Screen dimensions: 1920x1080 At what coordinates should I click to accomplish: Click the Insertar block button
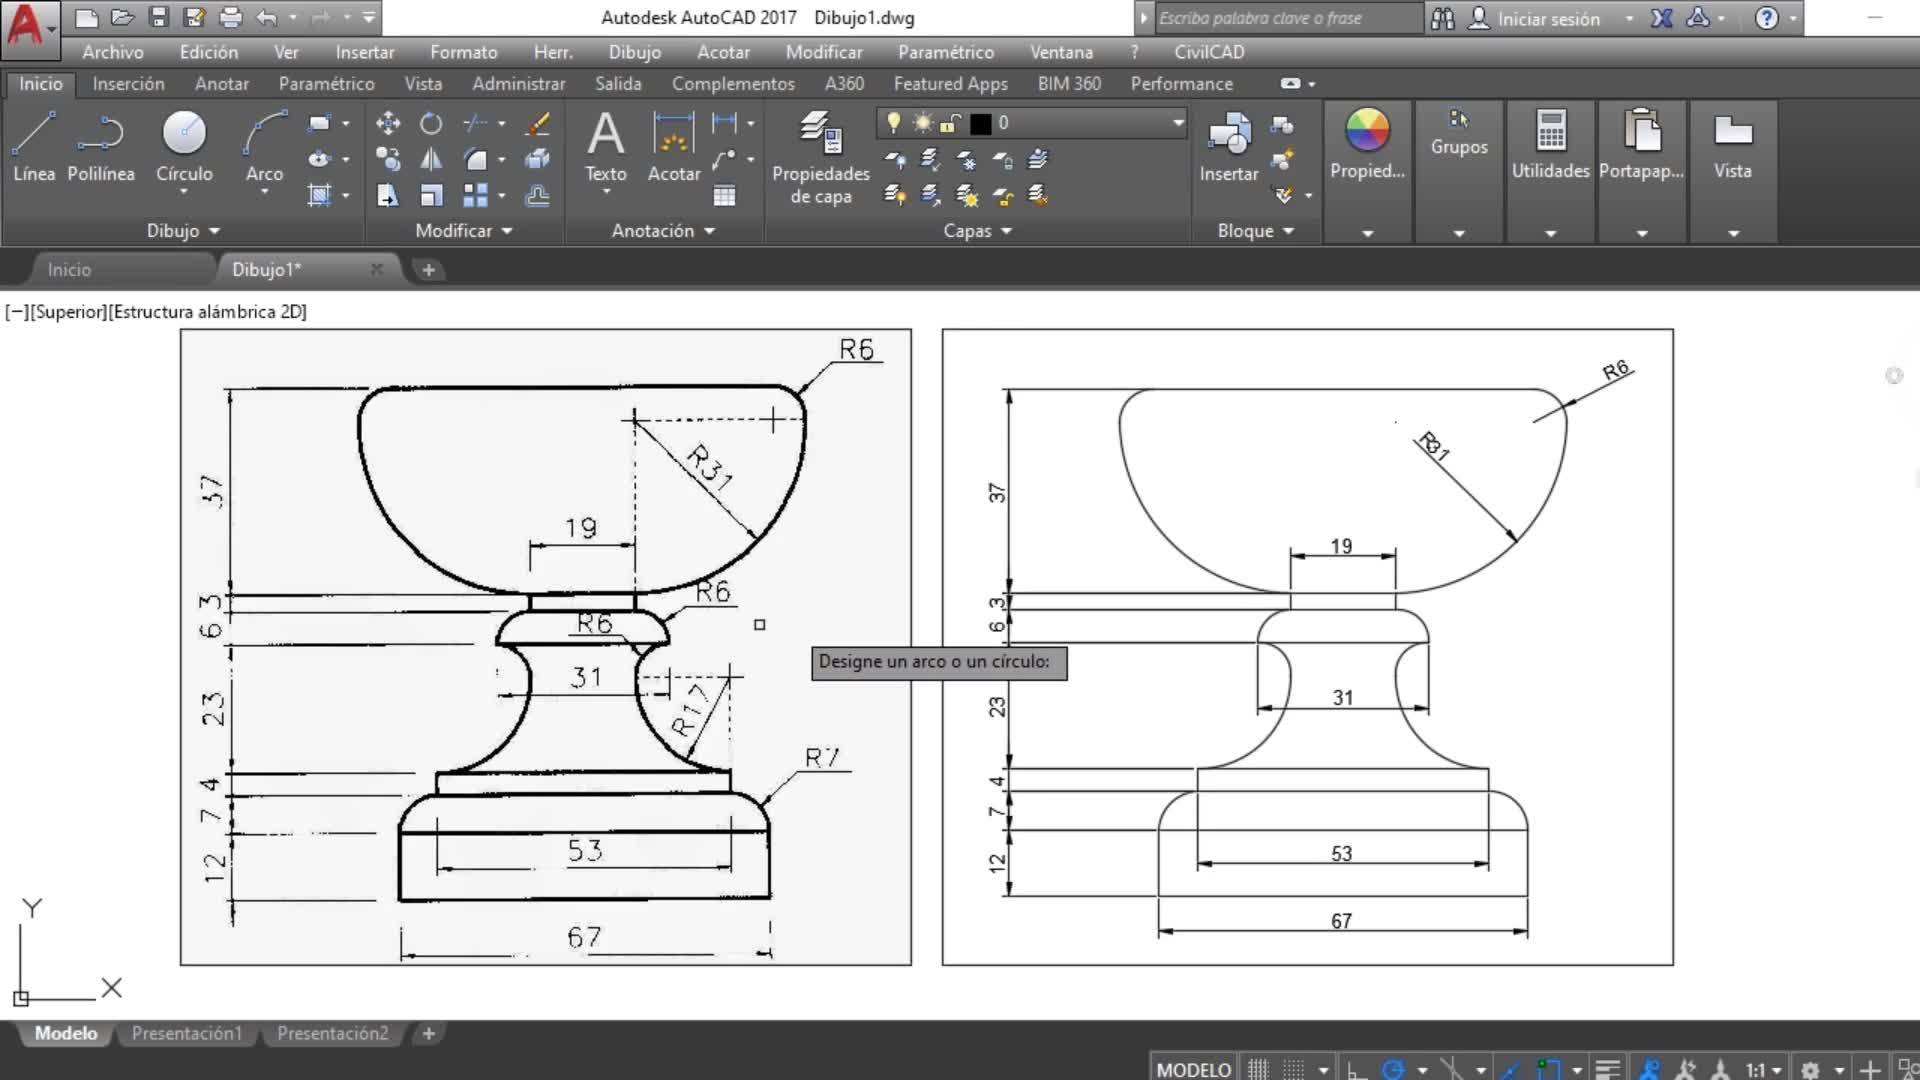coord(1229,146)
